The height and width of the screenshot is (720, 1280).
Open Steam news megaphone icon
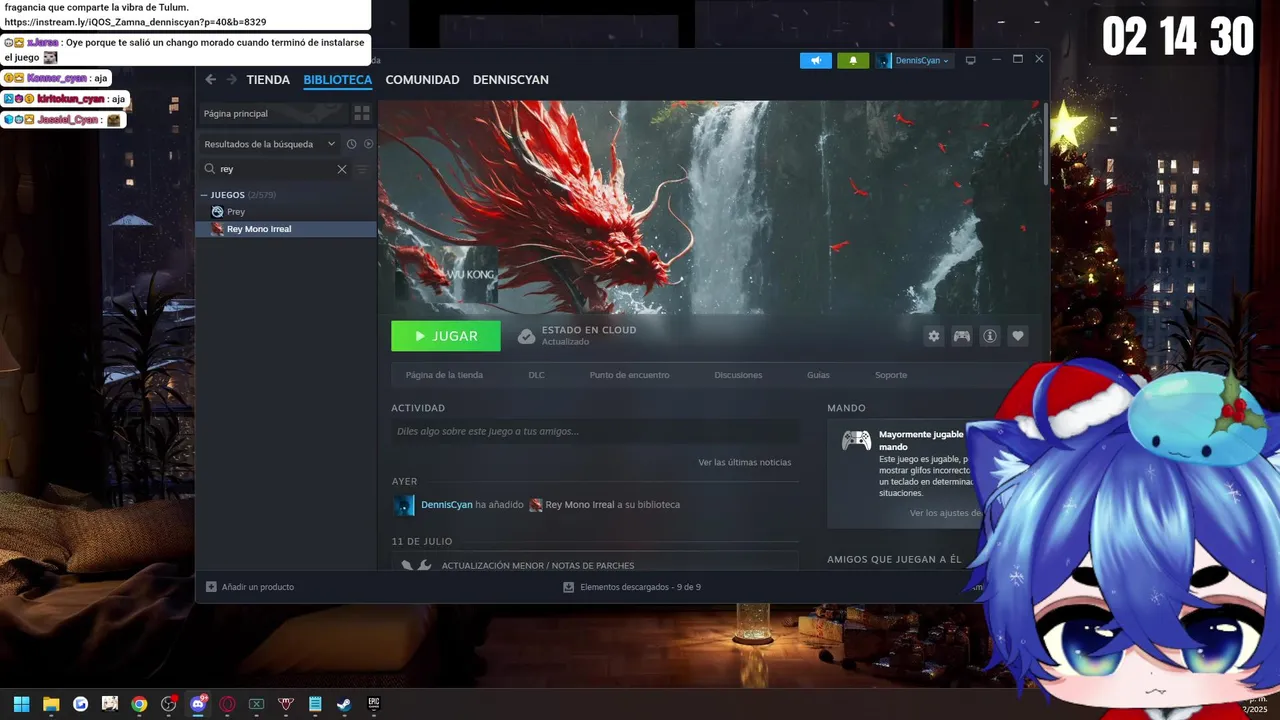(816, 60)
